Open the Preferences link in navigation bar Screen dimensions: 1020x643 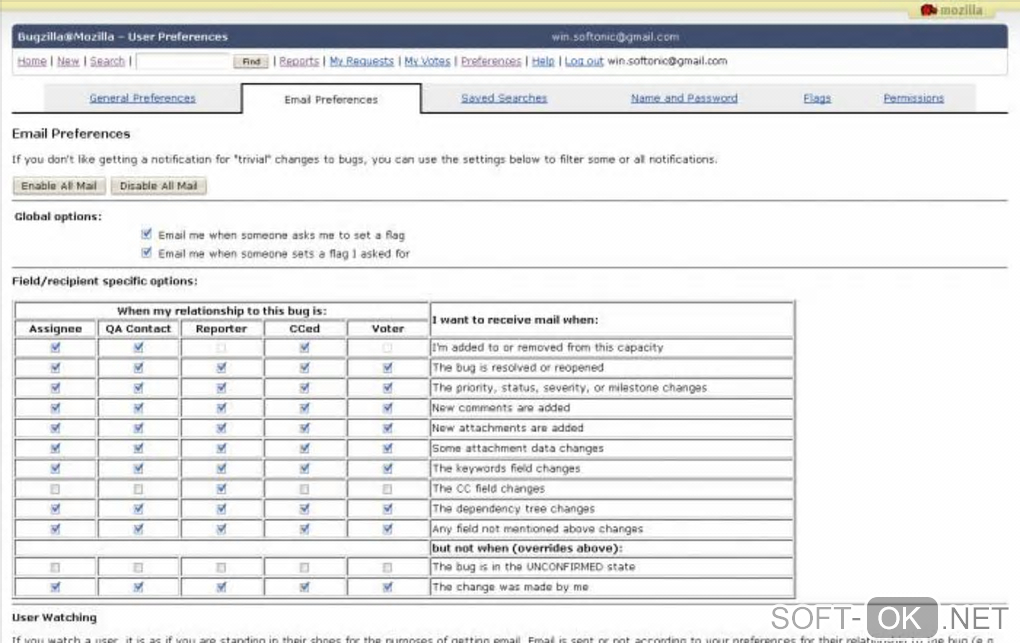coord(491,61)
